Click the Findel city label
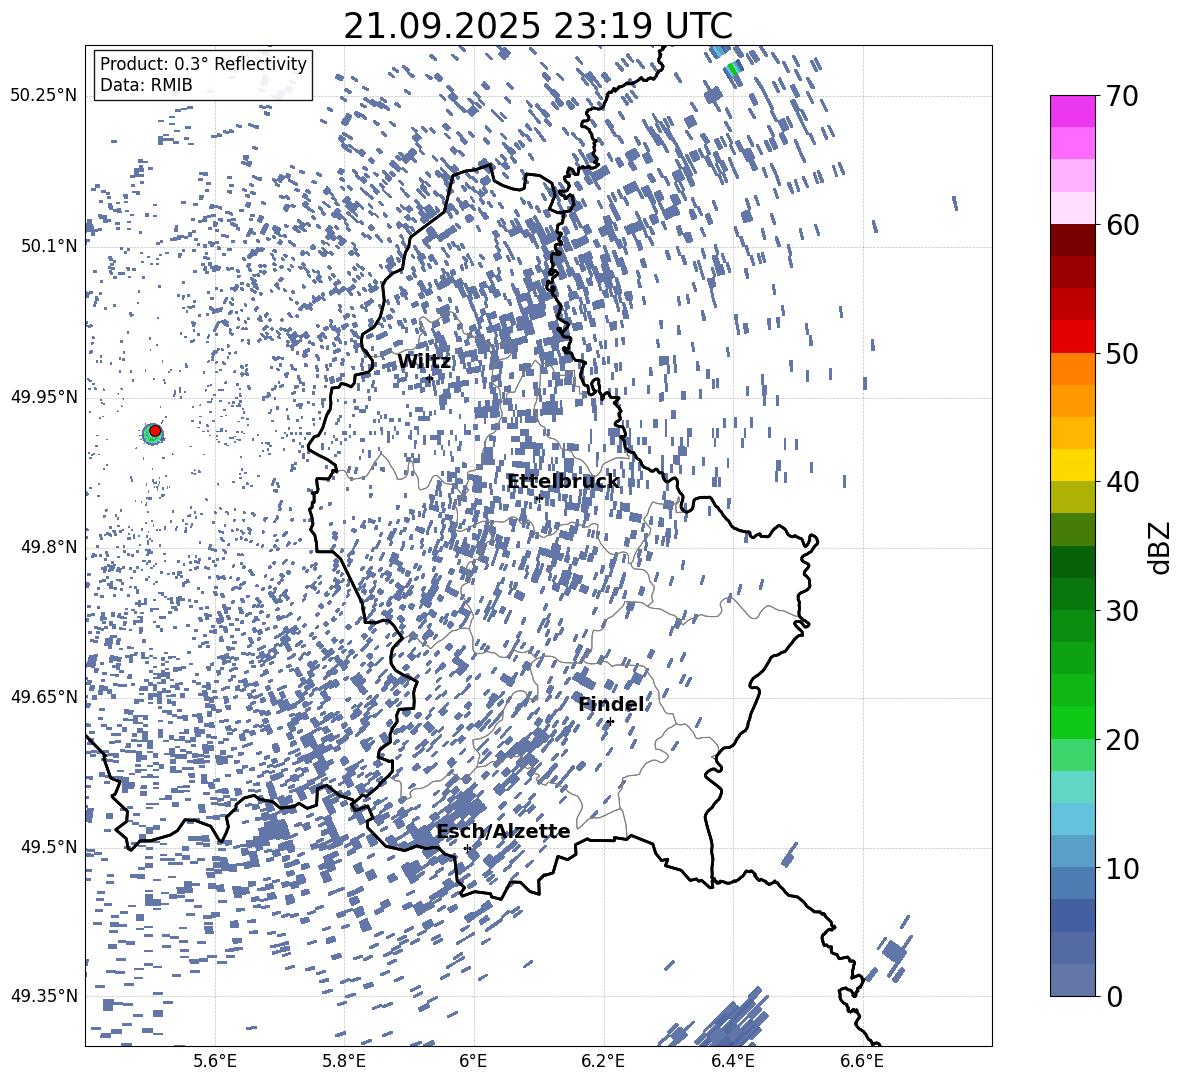 pos(611,704)
